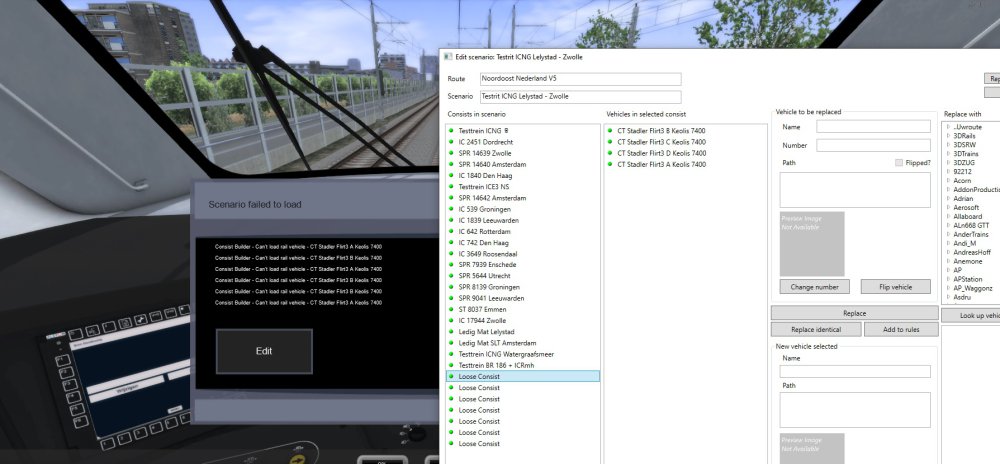
Task: Click green dot beside CT Stadler Flirt3 C vehicle
Action: tap(610, 142)
